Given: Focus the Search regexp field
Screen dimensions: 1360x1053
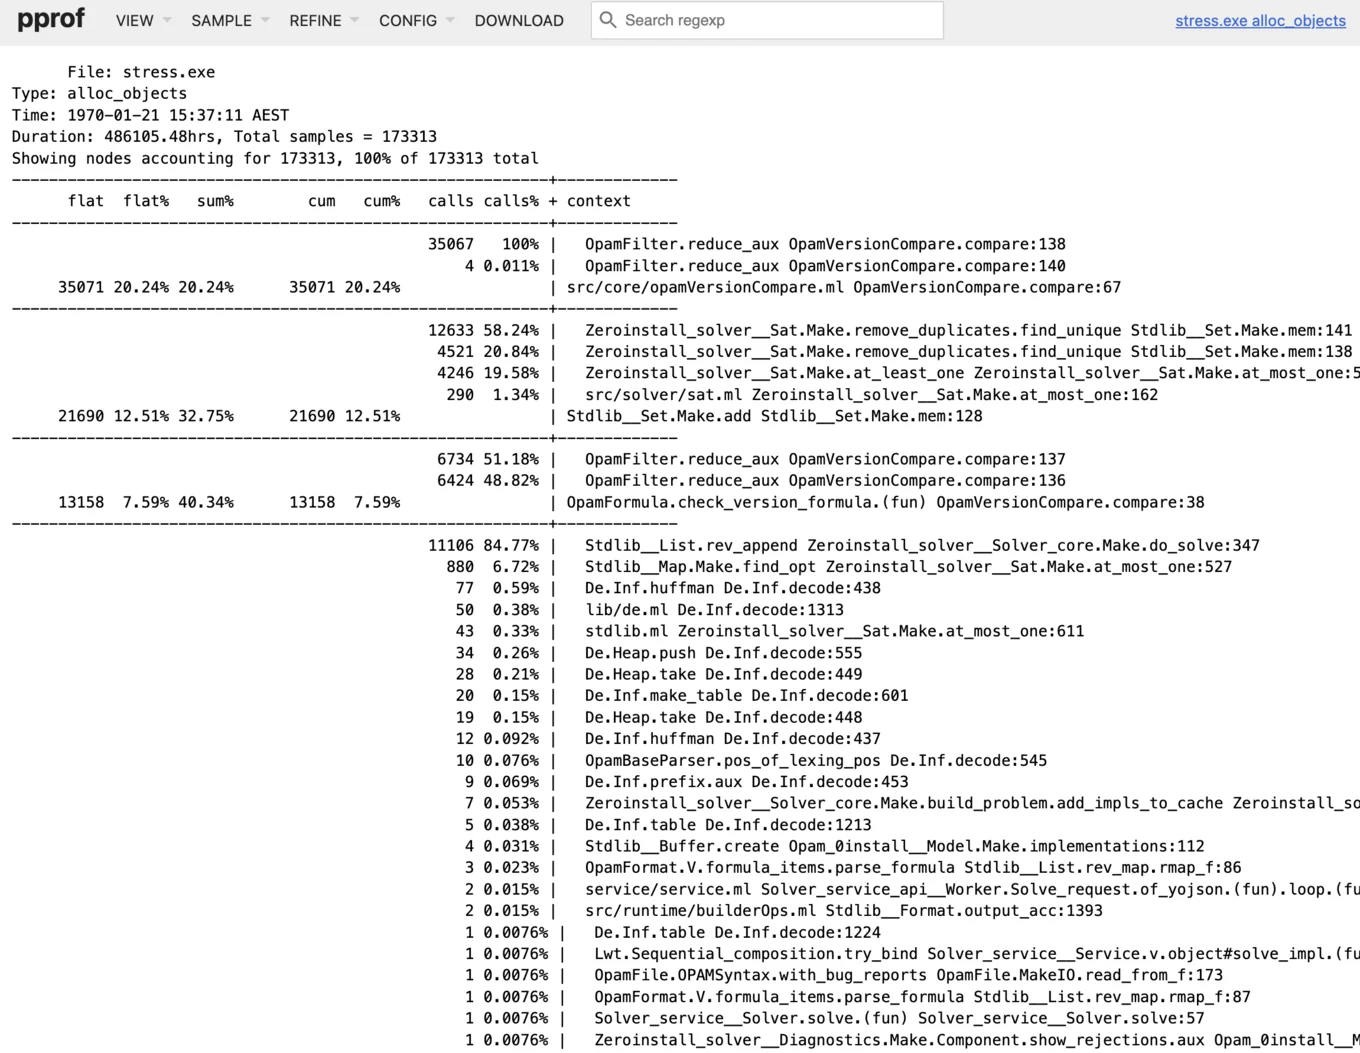Looking at the screenshot, I should (778, 21).
